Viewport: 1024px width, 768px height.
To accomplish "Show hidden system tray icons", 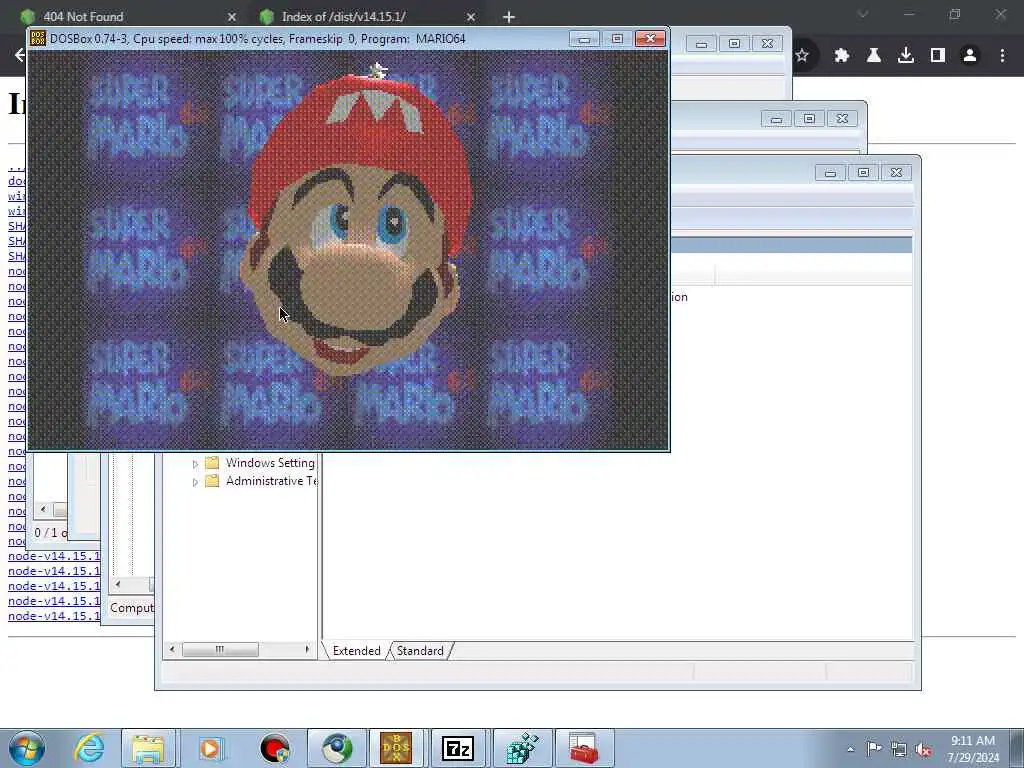I will pos(850,749).
